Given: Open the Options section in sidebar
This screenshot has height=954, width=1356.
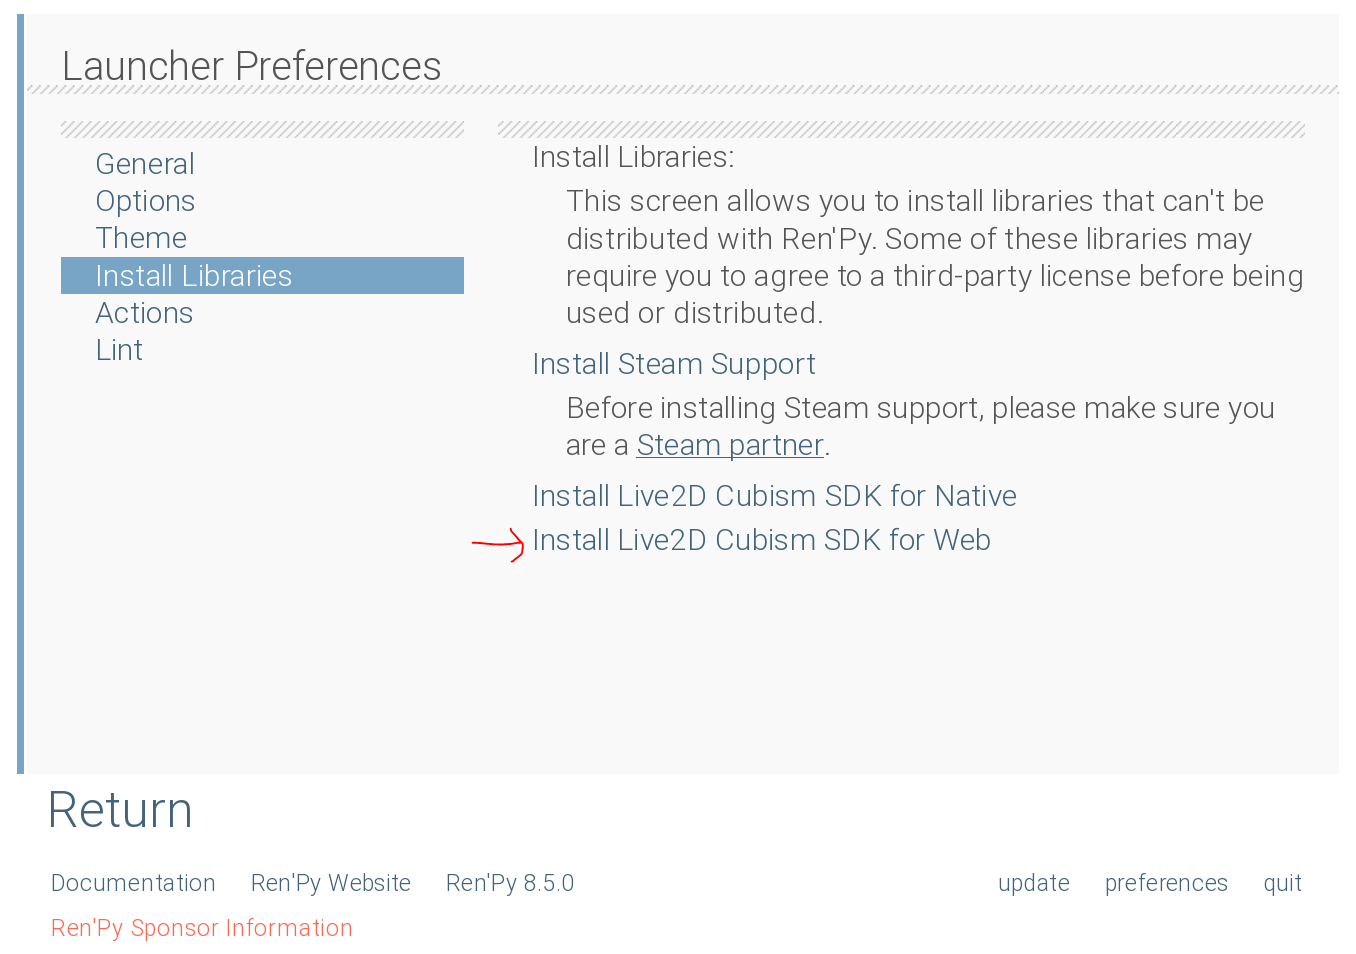Looking at the screenshot, I should (x=145, y=200).
